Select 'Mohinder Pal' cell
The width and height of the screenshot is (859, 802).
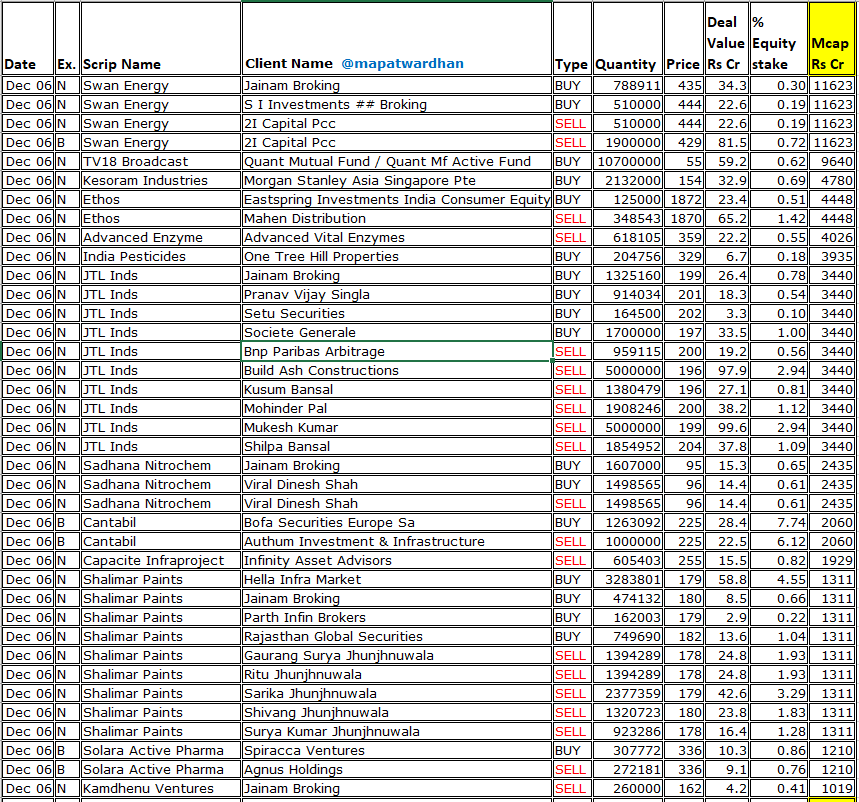coord(397,408)
